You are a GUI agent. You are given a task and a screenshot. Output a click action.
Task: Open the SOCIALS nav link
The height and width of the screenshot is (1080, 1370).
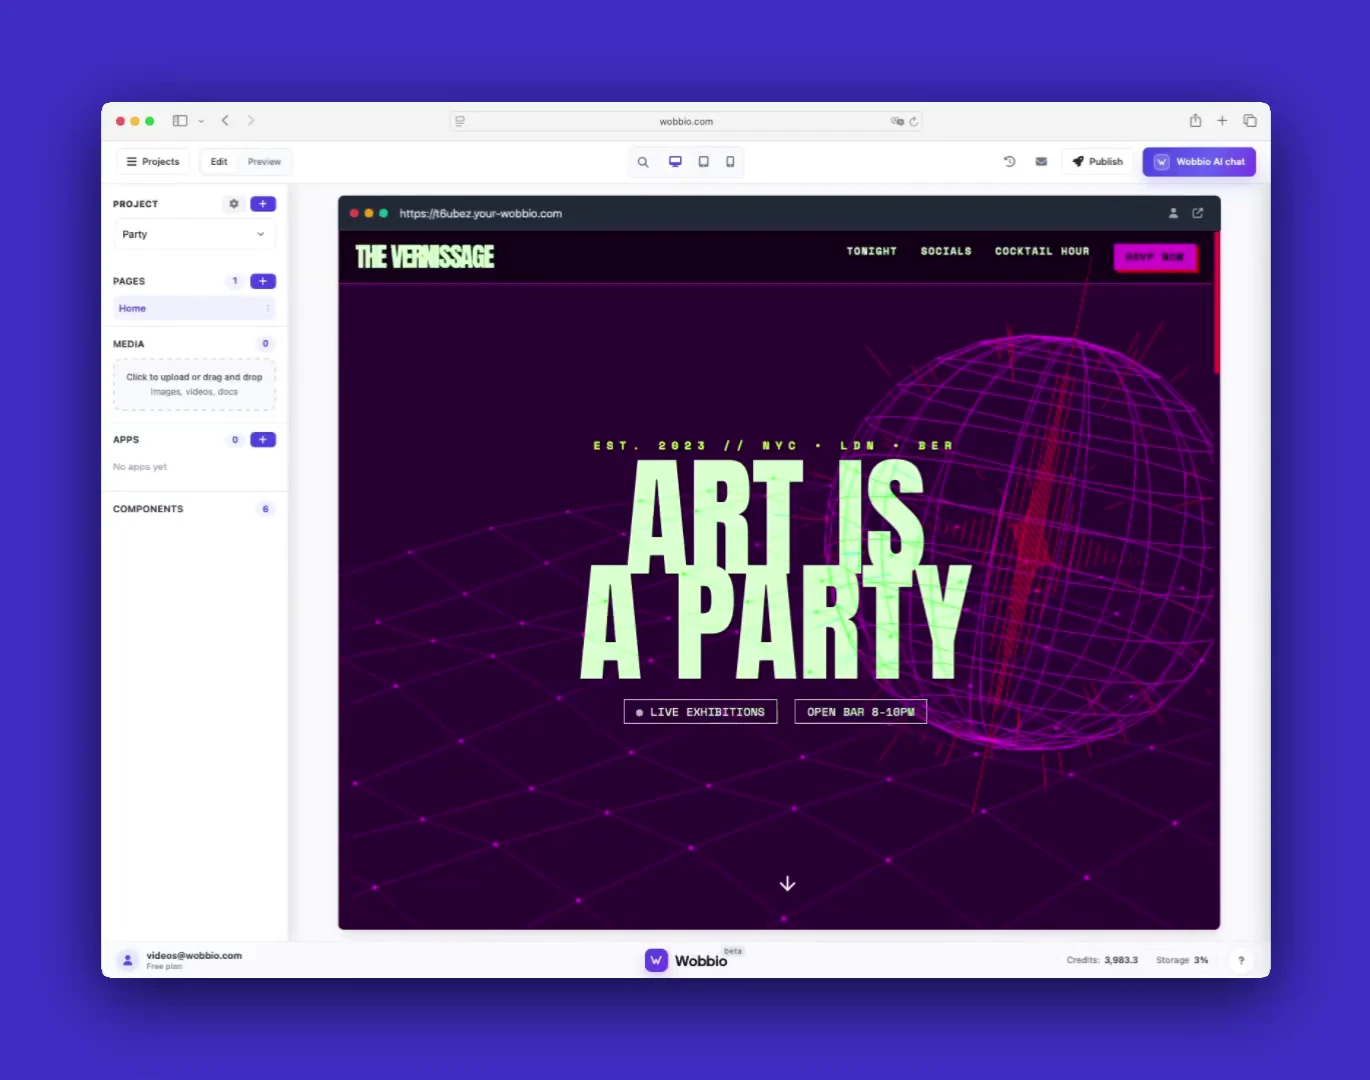(946, 251)
